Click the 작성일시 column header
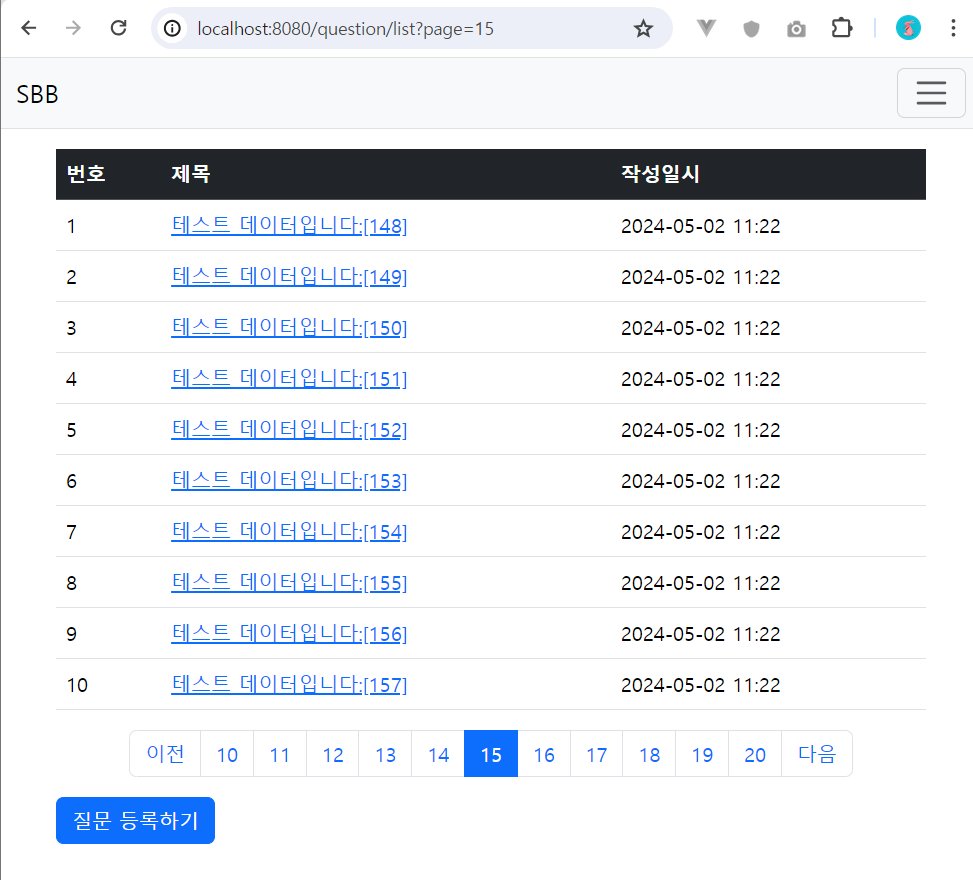 pyautogui.click(x=660, y=174)
